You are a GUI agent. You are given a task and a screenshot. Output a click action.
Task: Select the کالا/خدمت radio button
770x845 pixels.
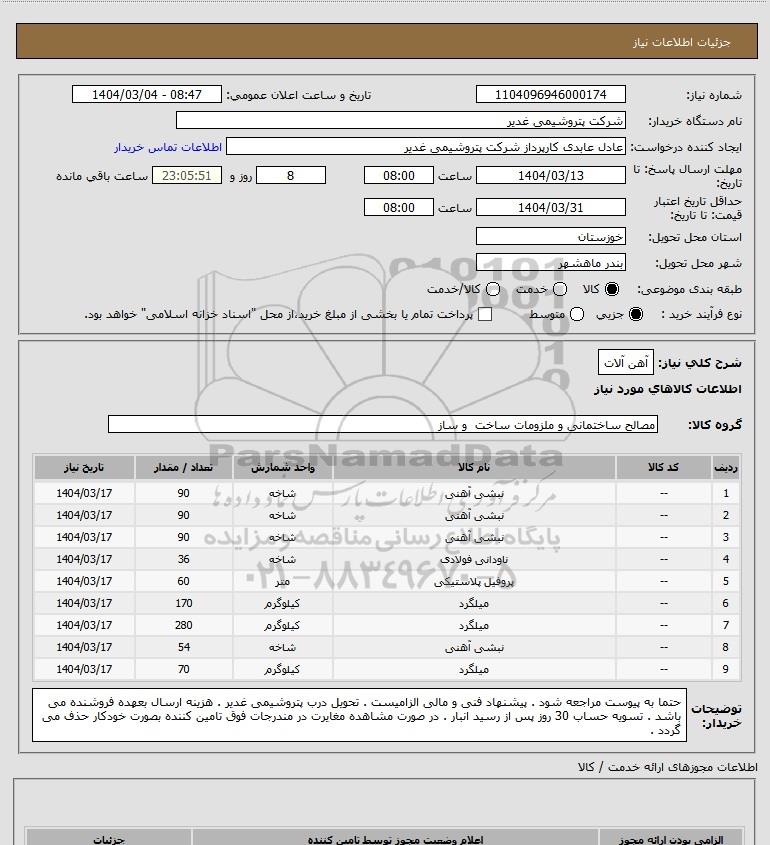click(492, 289)
